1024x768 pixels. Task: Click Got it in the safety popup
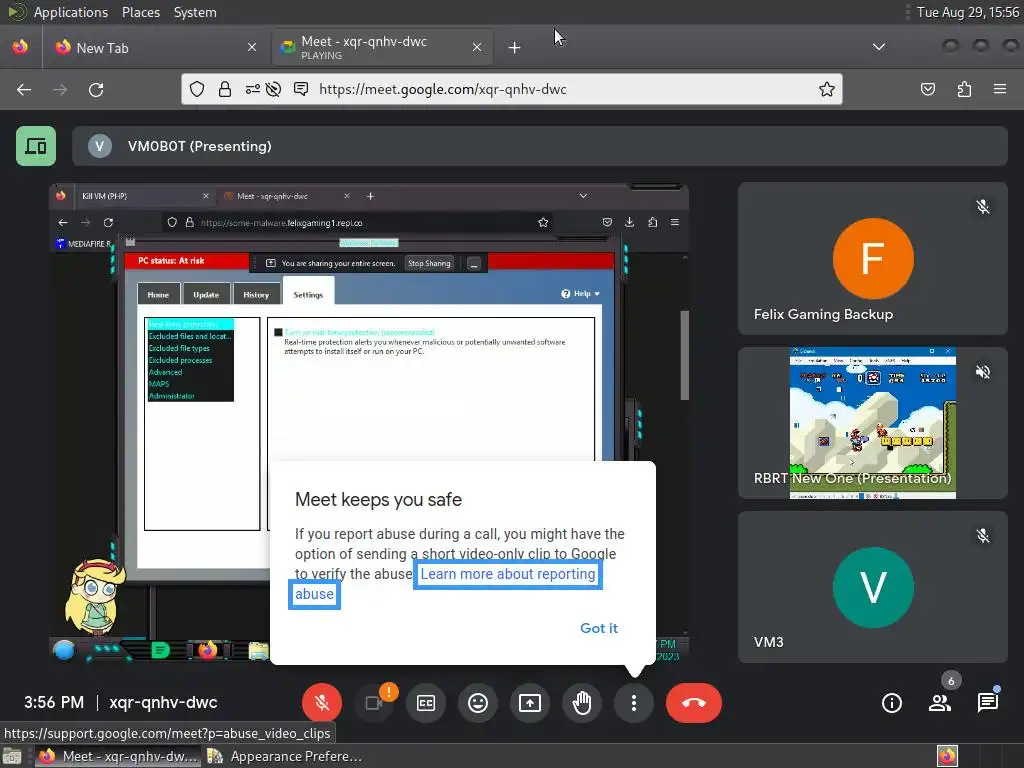599,628
